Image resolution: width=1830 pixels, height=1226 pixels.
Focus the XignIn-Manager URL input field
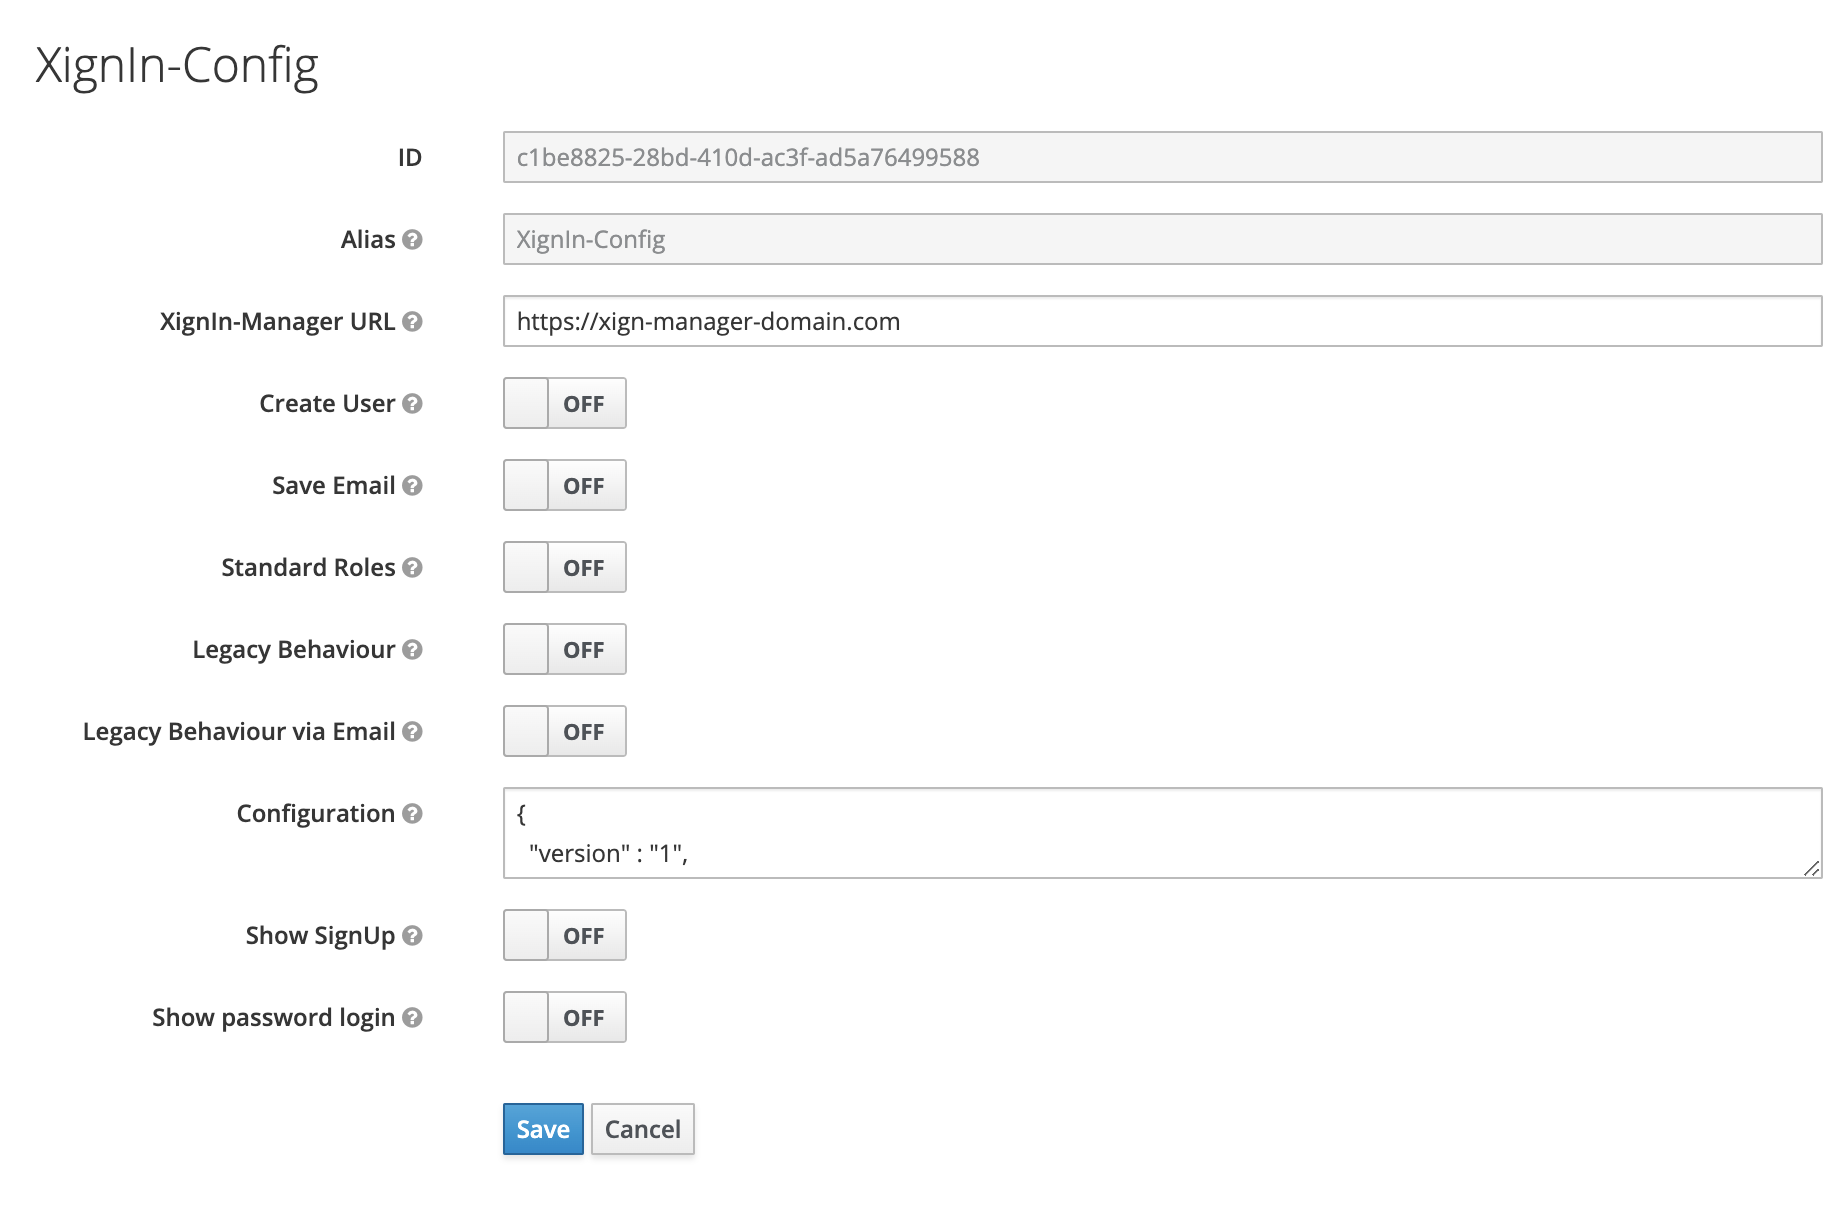point(1161,322)
